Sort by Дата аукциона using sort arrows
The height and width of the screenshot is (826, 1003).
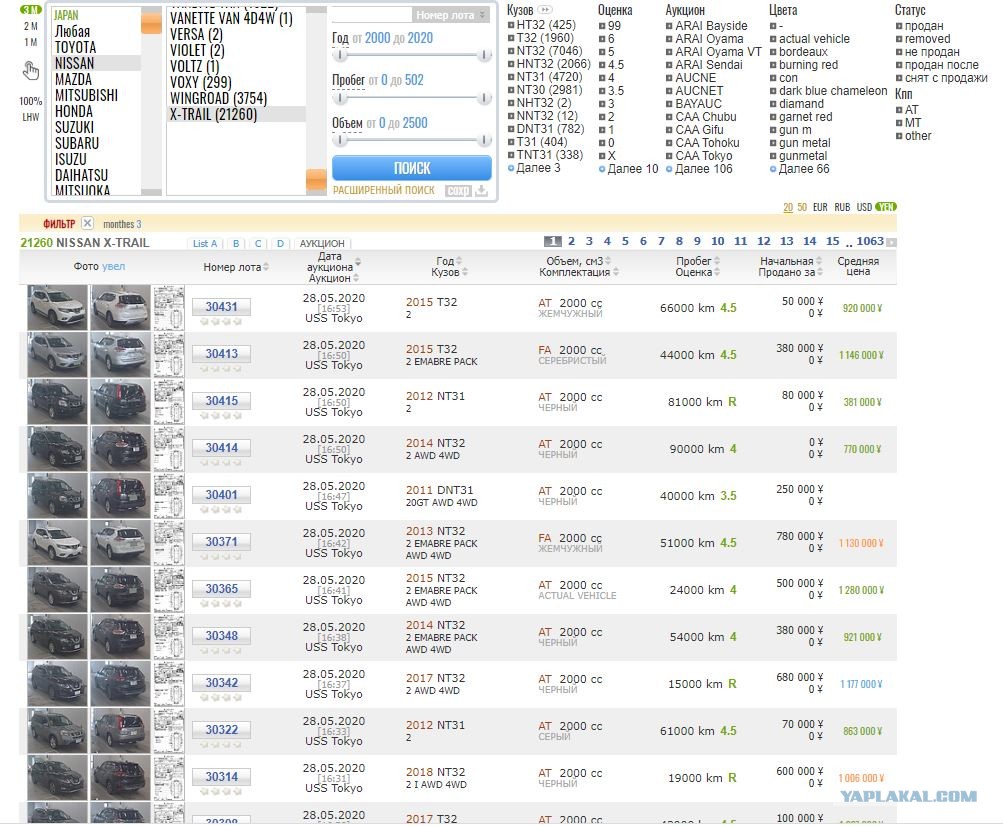(x=358, y=262)
